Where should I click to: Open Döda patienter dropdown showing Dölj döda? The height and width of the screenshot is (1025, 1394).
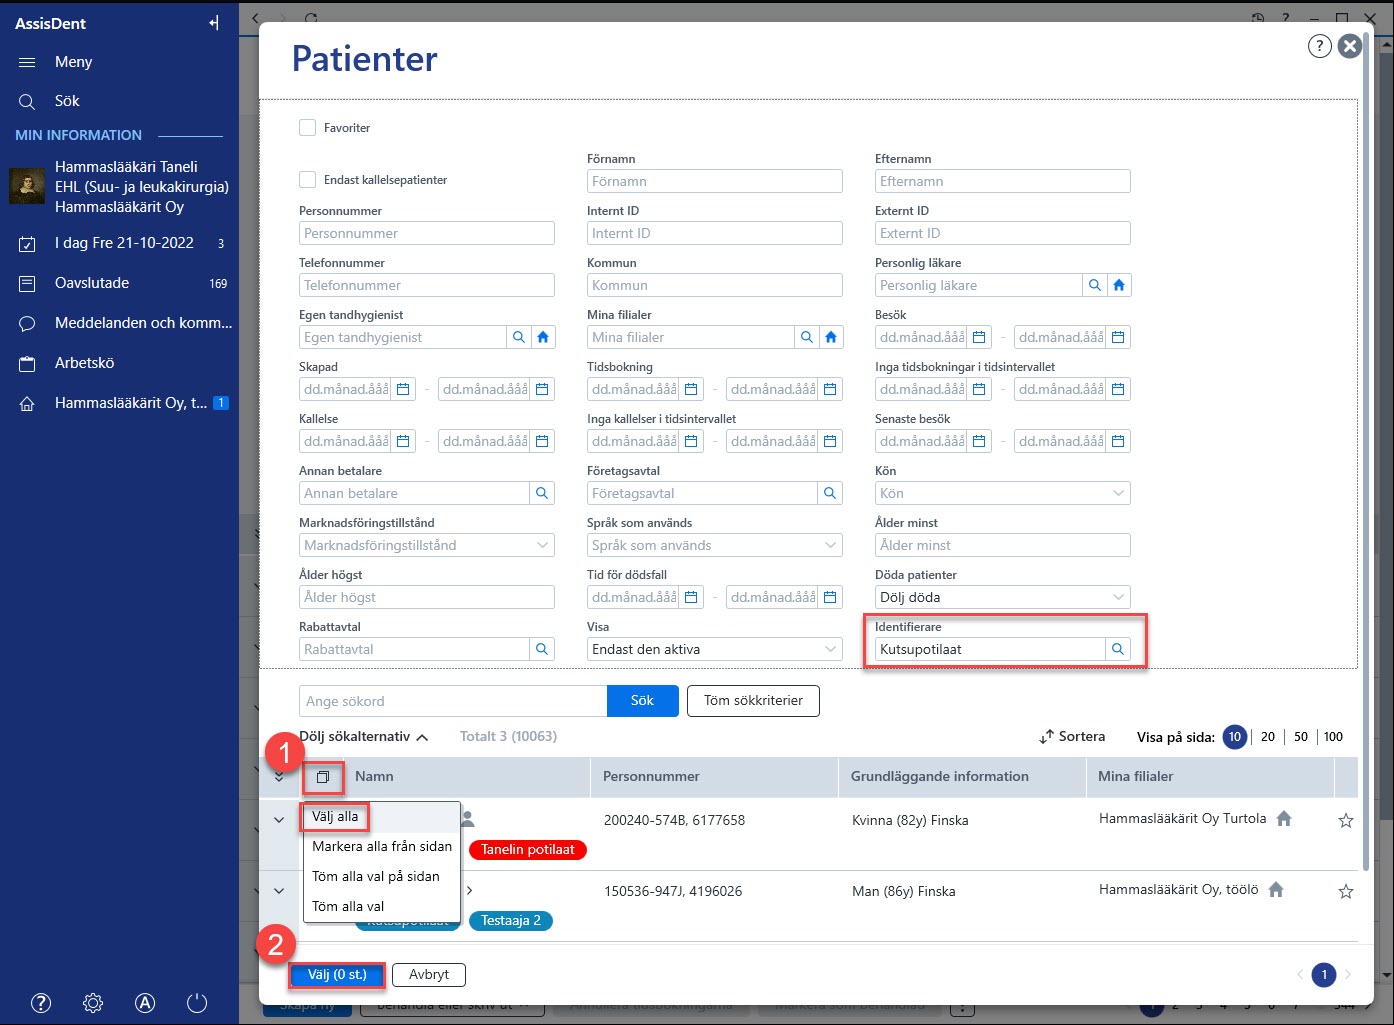tap(1003, 597)
